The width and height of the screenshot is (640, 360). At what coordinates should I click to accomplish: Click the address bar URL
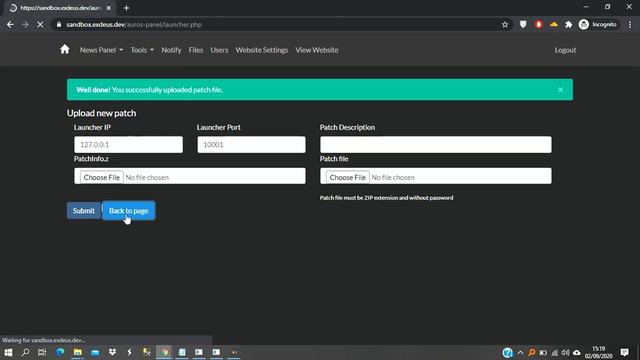(x=134, y=24)
